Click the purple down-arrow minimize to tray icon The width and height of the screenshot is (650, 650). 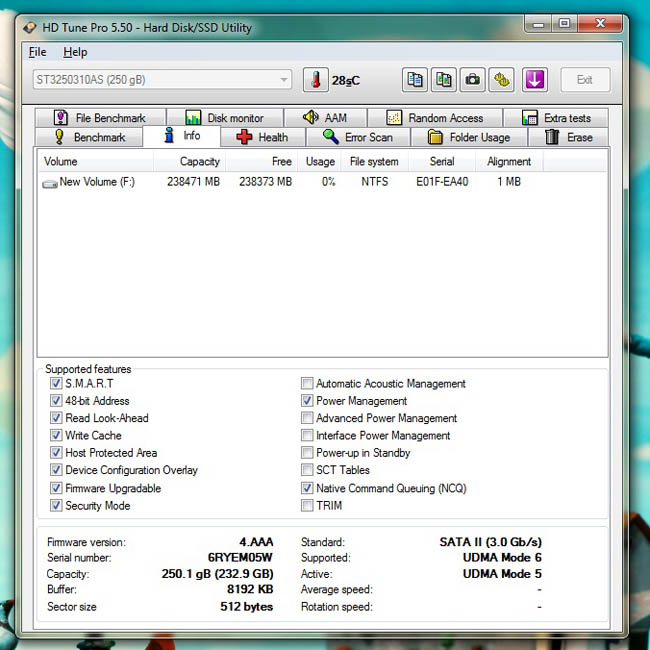tap(535, 80)
